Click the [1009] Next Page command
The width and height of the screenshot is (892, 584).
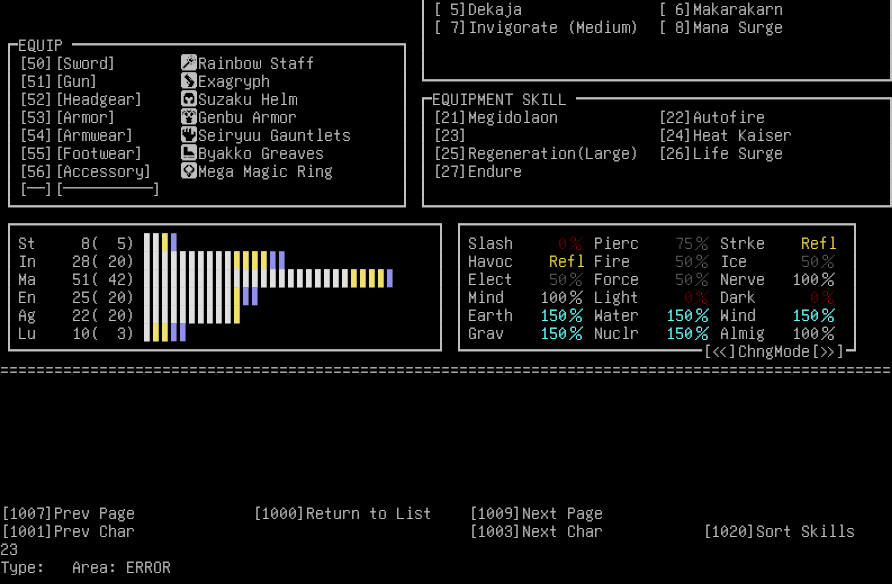tap(536, 513)
